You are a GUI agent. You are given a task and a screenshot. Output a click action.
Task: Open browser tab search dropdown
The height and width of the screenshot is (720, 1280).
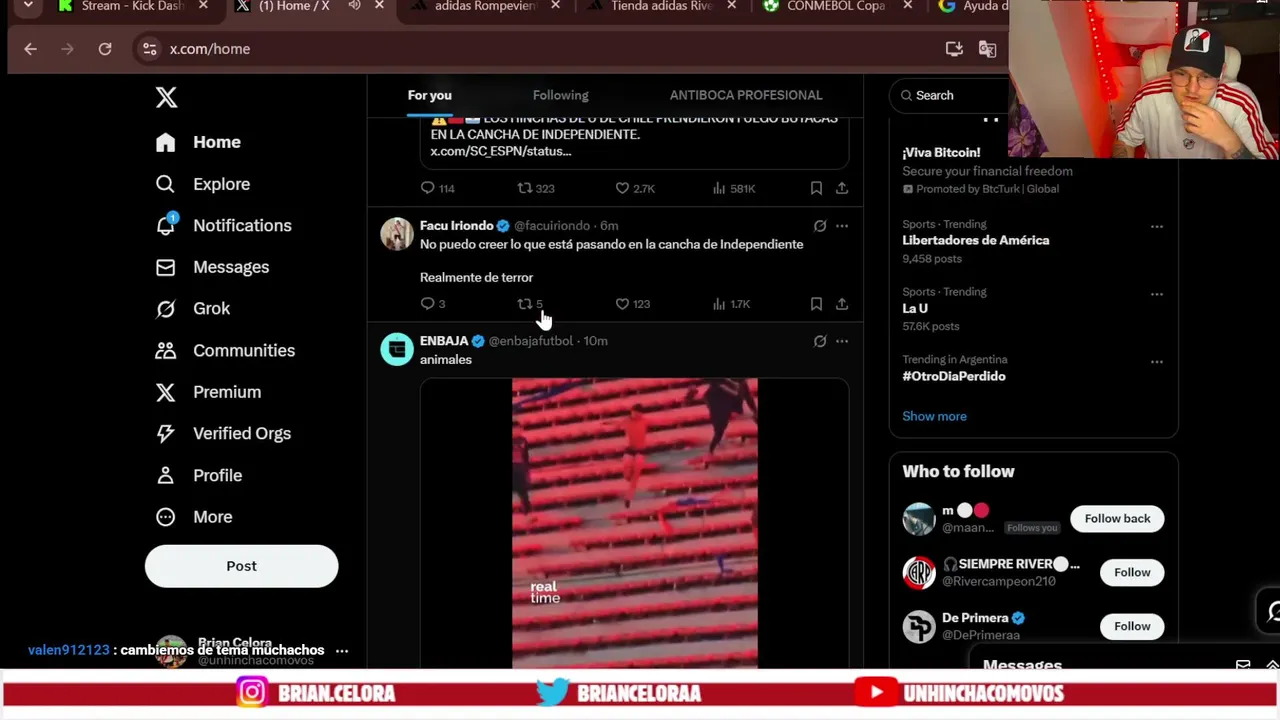[x=28, y=6]
